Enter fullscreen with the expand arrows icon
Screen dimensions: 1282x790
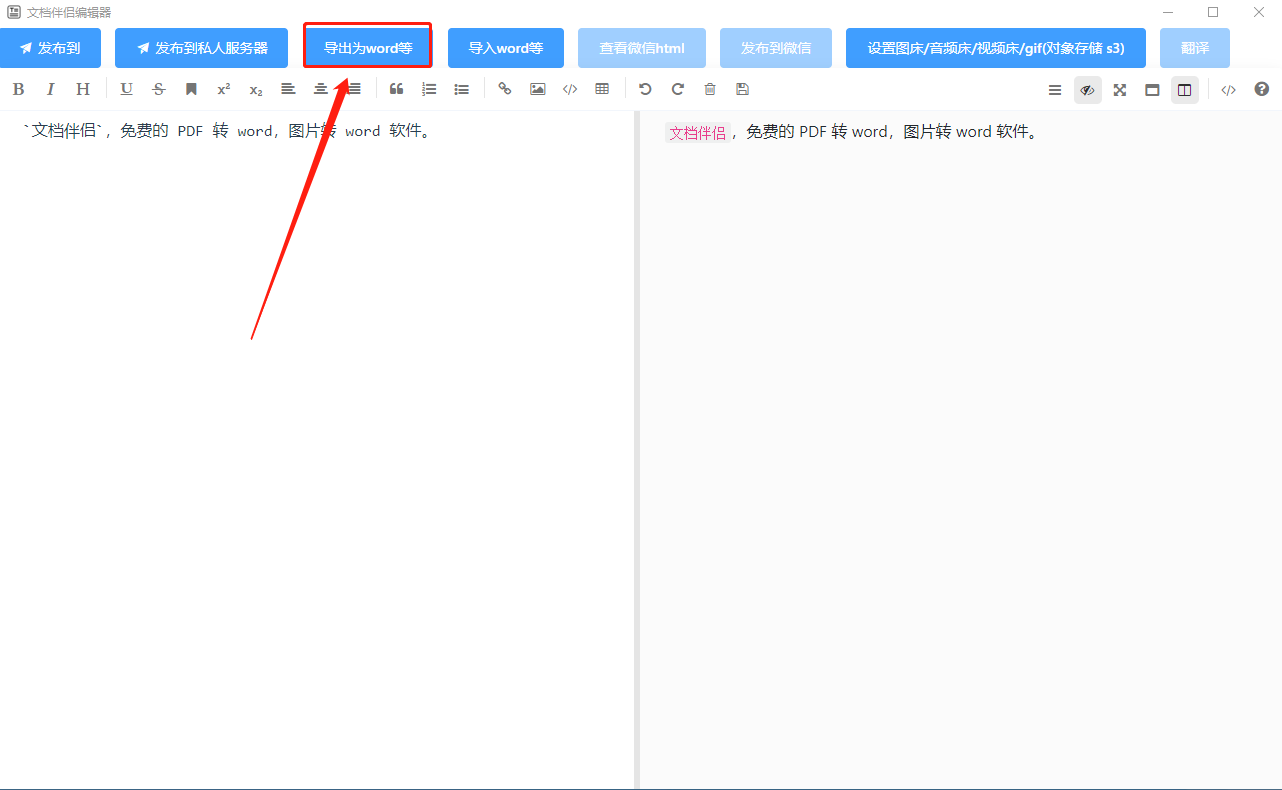coord(1120,90)
